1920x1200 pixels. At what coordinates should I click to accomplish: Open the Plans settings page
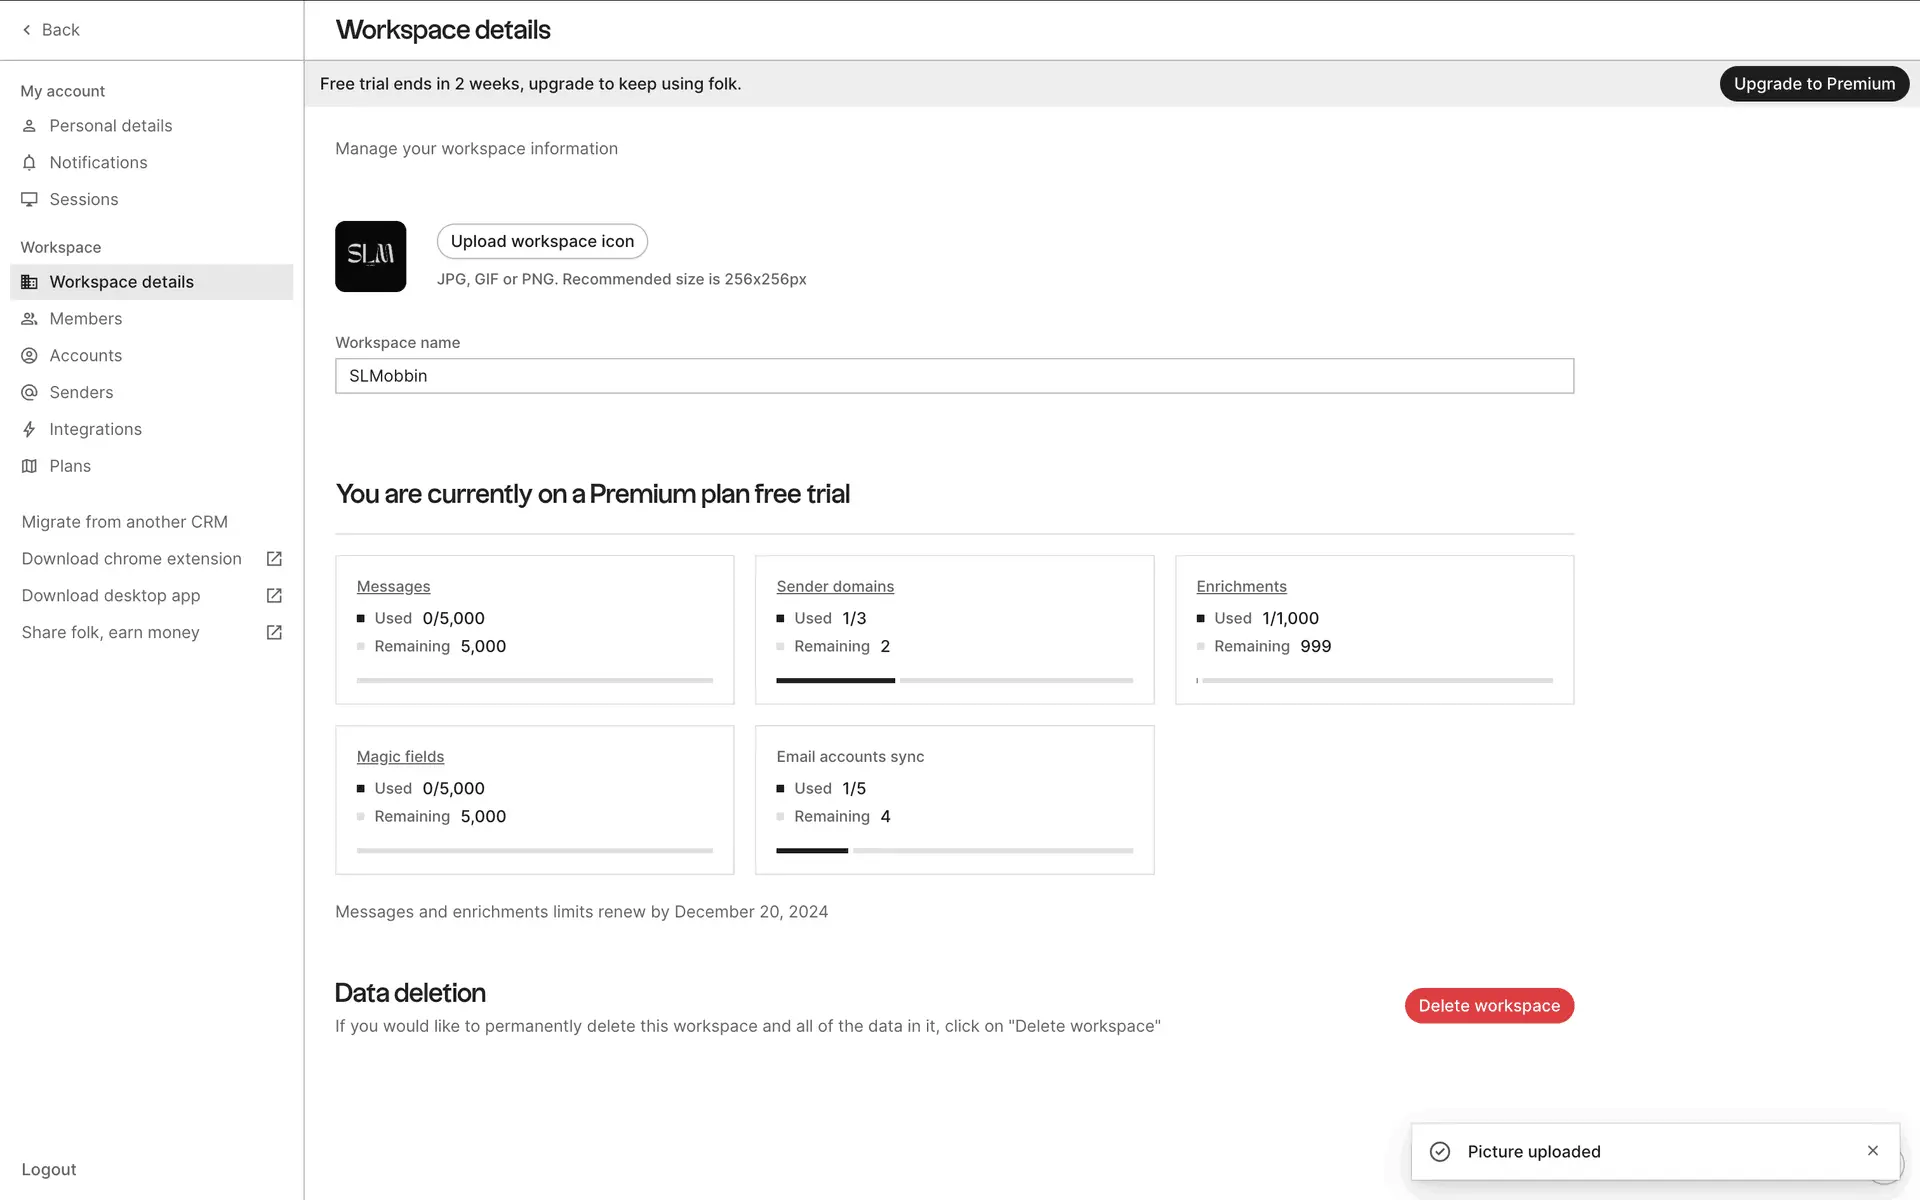(70, 466)
